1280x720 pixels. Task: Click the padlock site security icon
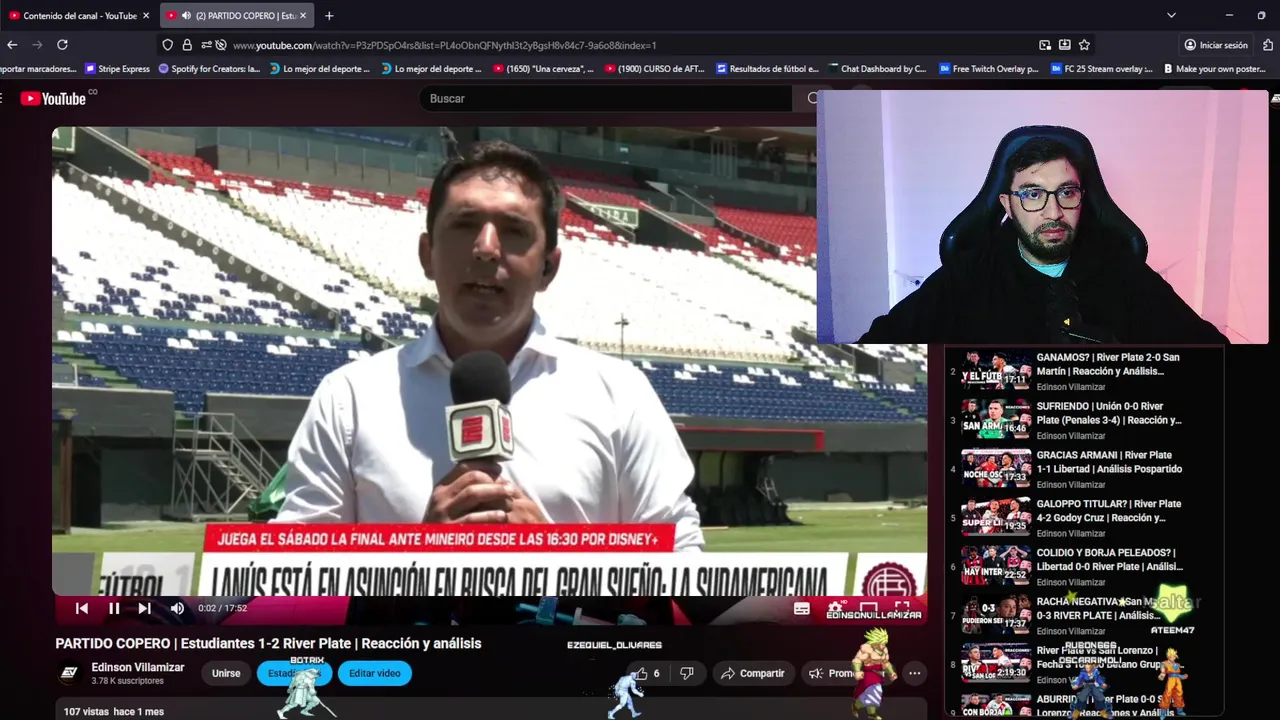[x=187, y=45]
